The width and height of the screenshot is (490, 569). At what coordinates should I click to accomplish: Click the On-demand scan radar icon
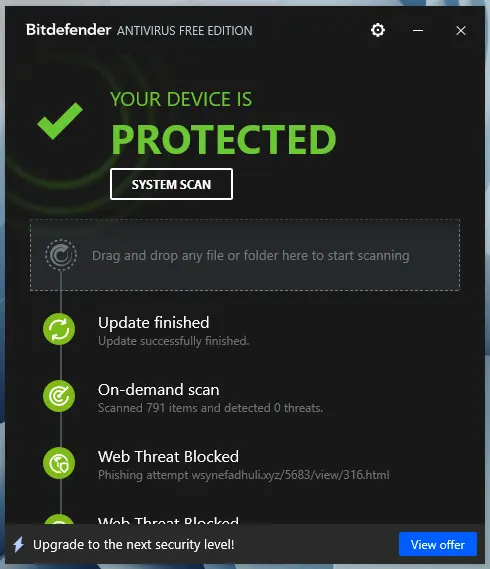point(59,396)
